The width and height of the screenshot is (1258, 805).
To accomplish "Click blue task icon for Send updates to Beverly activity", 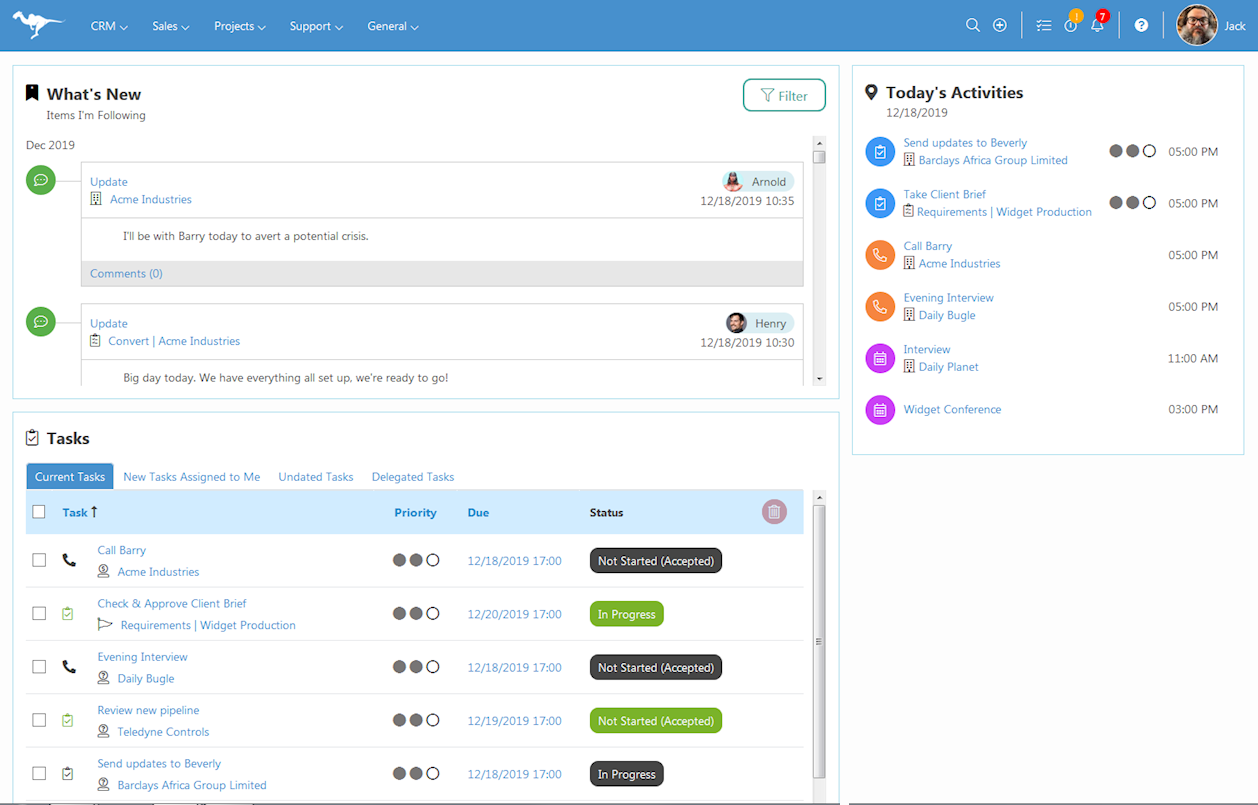I will click(880, 152).
